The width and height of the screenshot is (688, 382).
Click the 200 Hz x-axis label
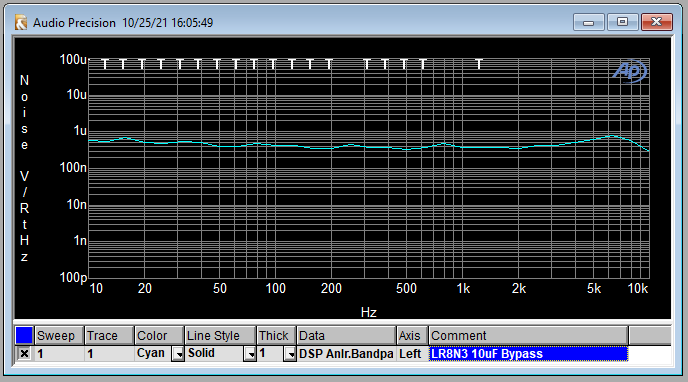[x=331, y=289]
